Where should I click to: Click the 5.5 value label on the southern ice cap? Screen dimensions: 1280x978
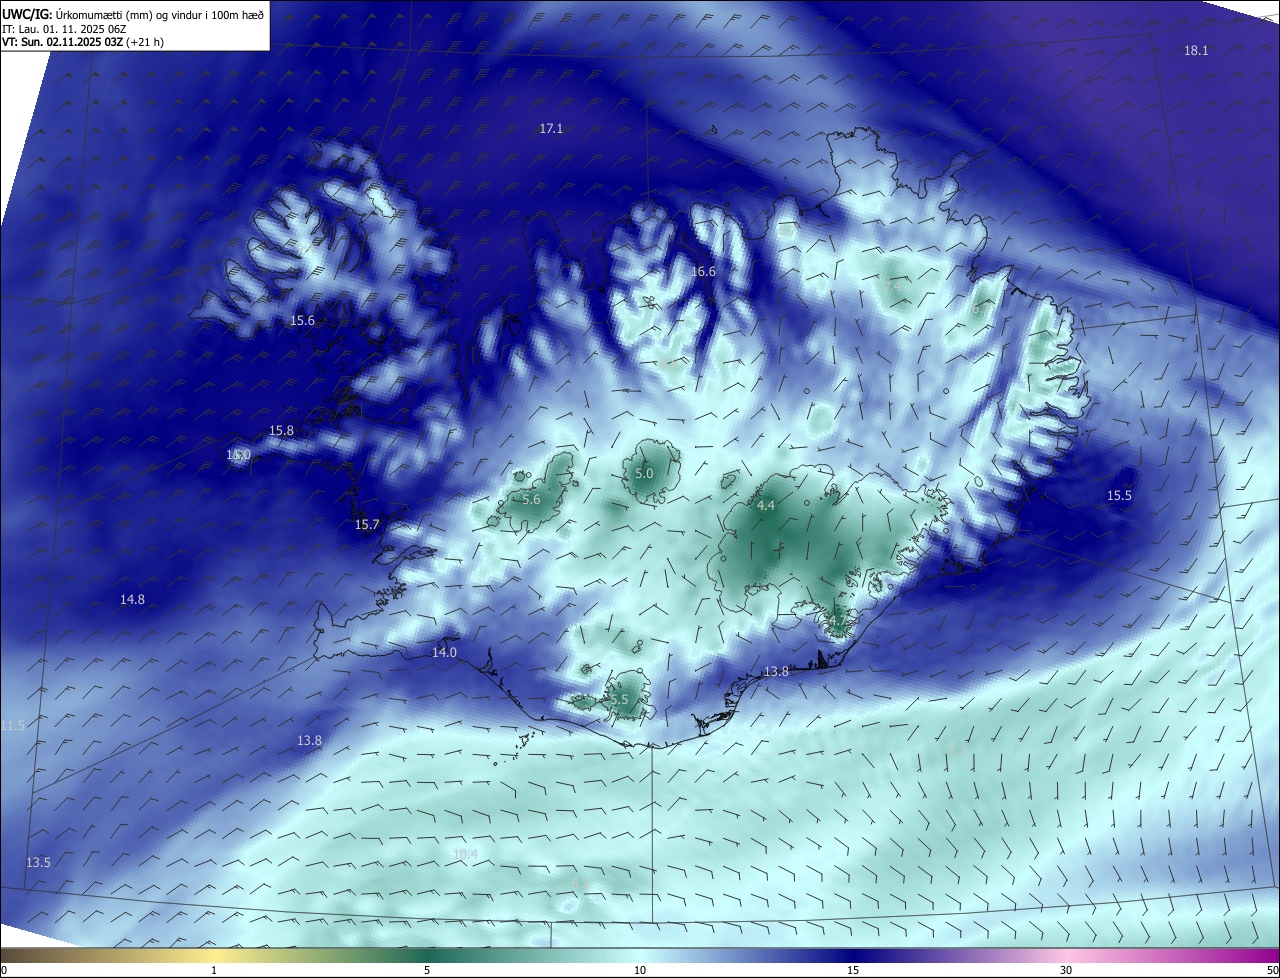619,700
